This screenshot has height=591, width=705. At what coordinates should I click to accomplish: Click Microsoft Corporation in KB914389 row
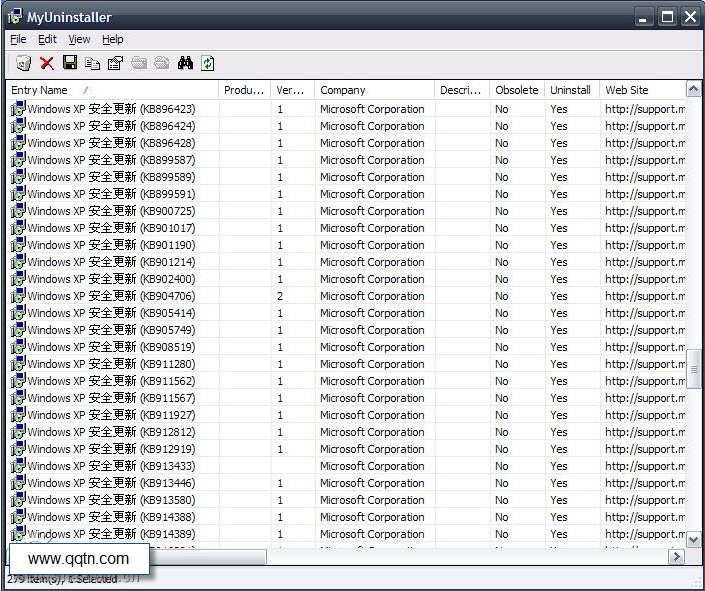(372, 534)
